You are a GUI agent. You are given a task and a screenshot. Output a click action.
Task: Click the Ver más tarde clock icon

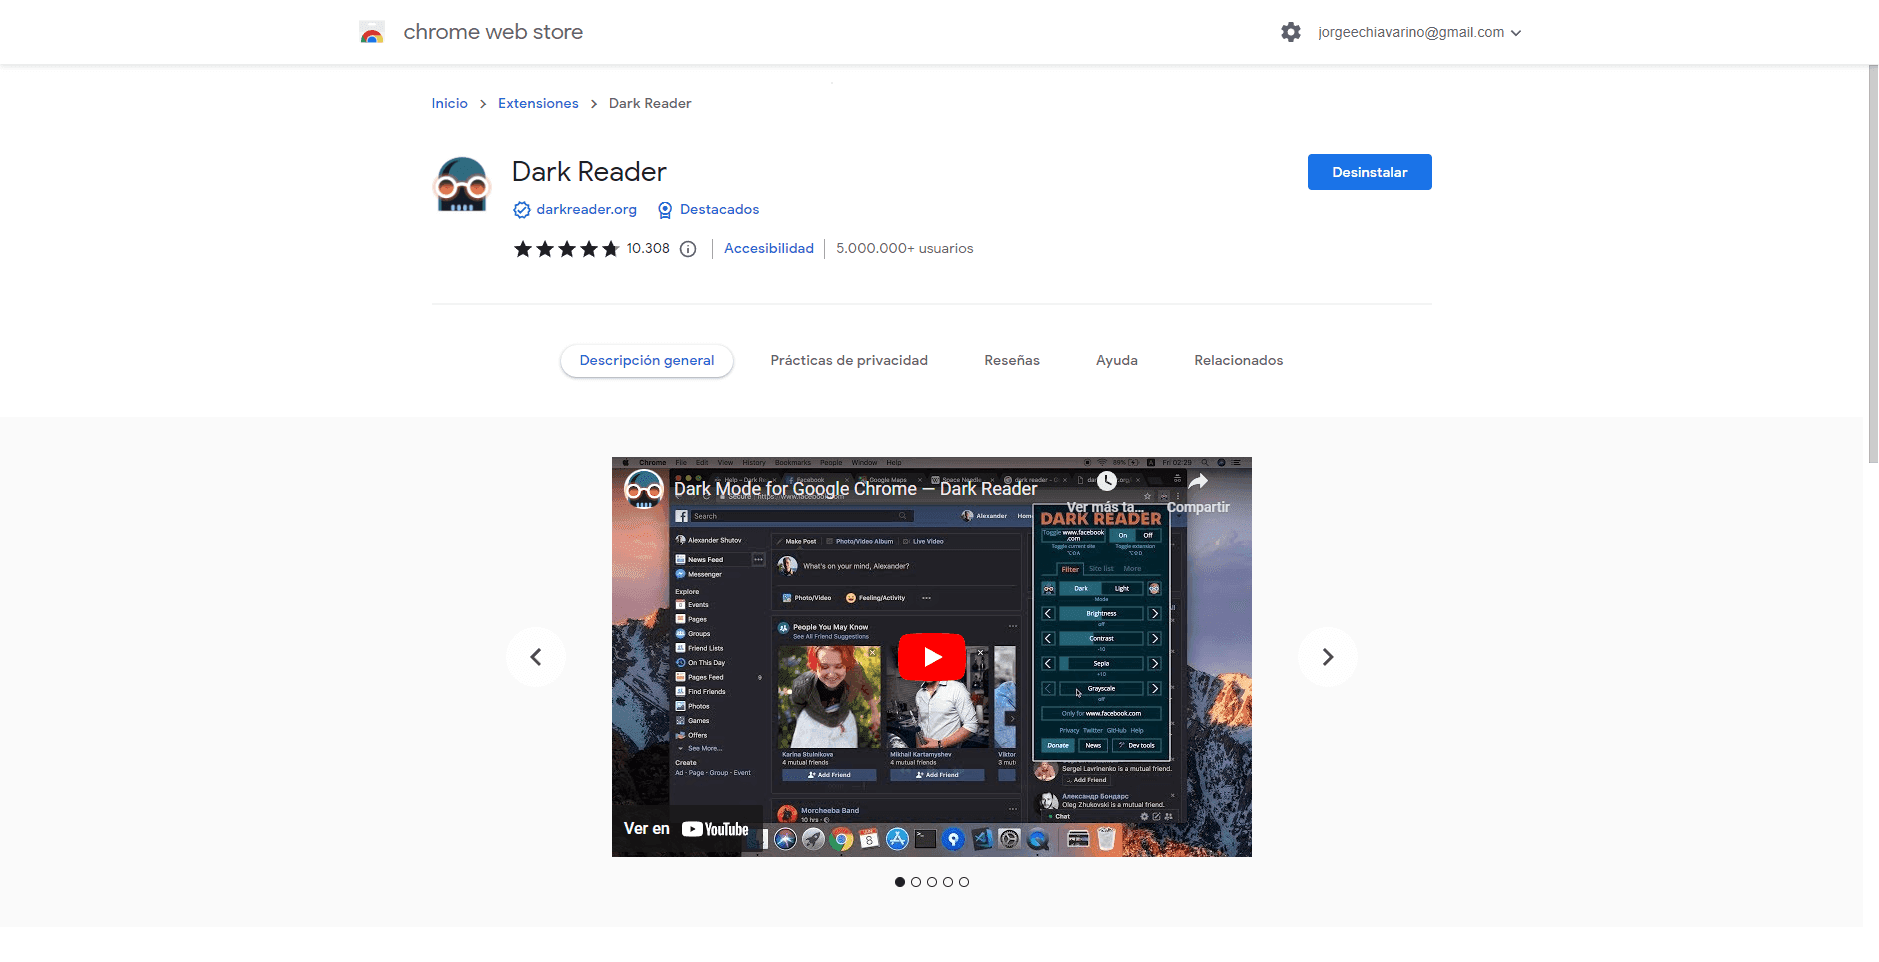tap(1106, 481)
